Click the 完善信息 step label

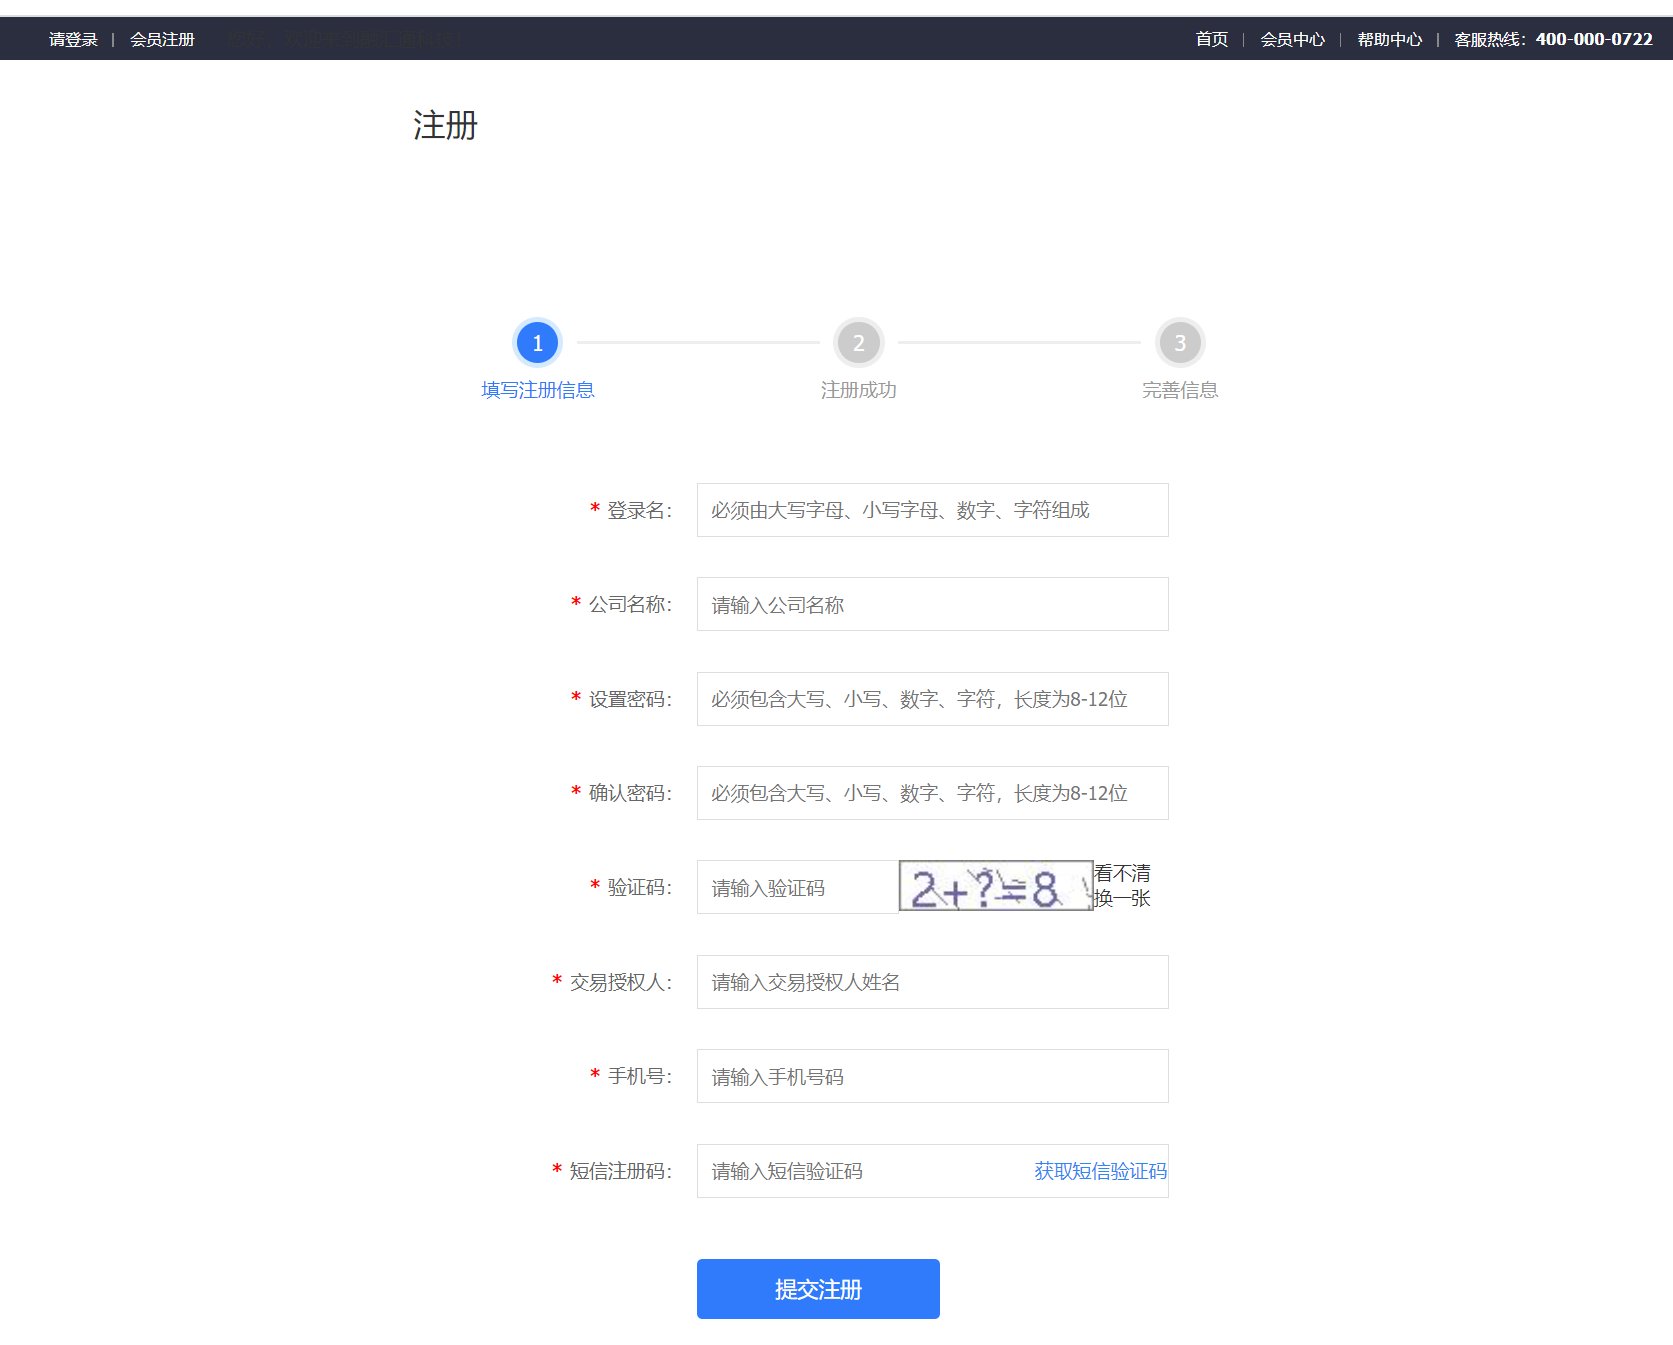(1180, 390)
